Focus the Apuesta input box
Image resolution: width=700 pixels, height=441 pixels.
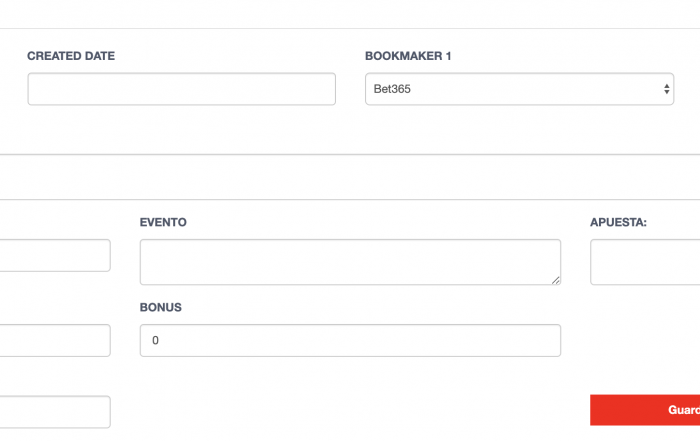pyautogui.click(x=645, y=262)
